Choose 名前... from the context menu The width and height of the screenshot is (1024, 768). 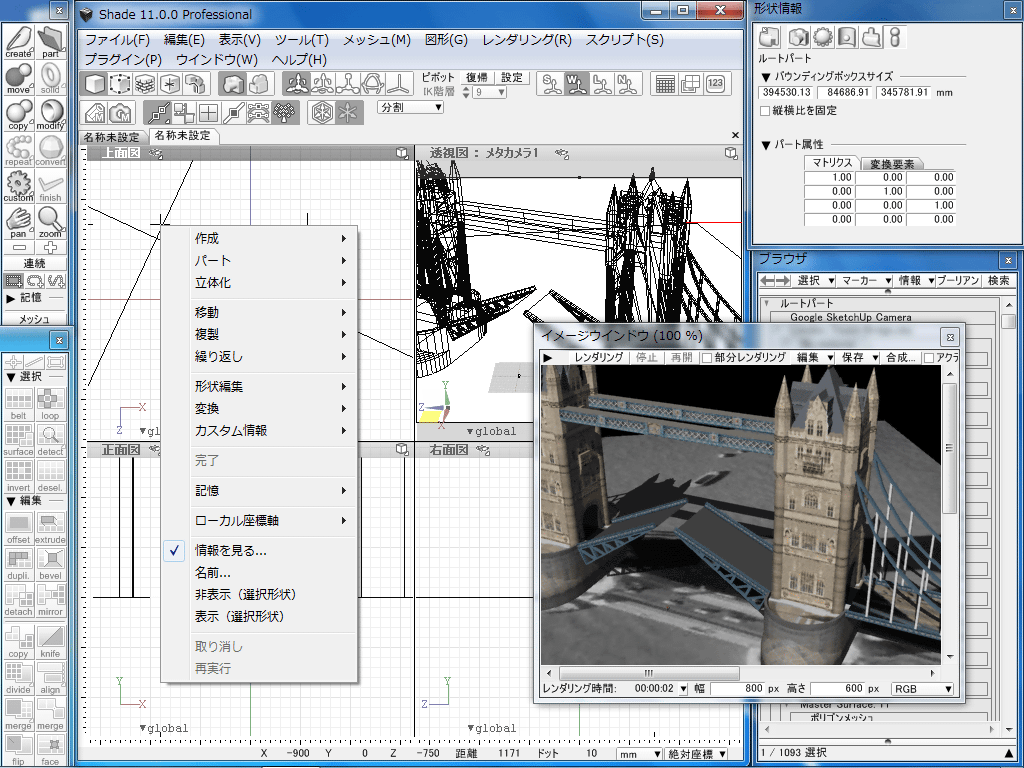pyautogui.click(x=259, y=573)
